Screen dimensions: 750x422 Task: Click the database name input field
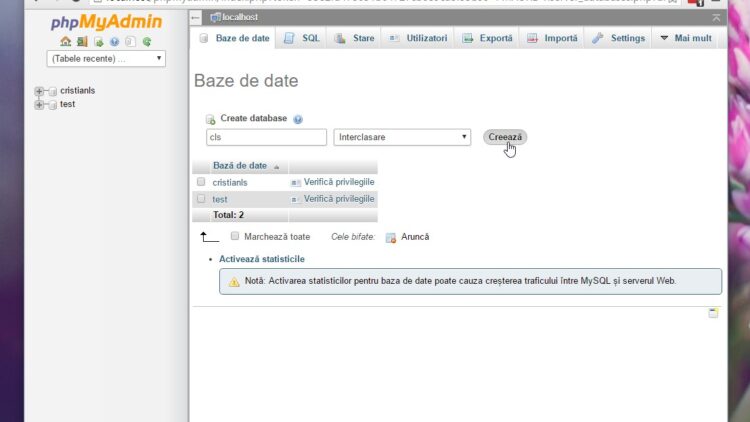pos(266,137)
